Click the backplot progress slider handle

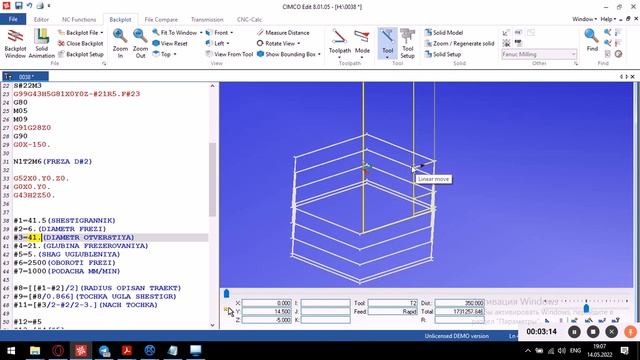click(x=227, y=293)
